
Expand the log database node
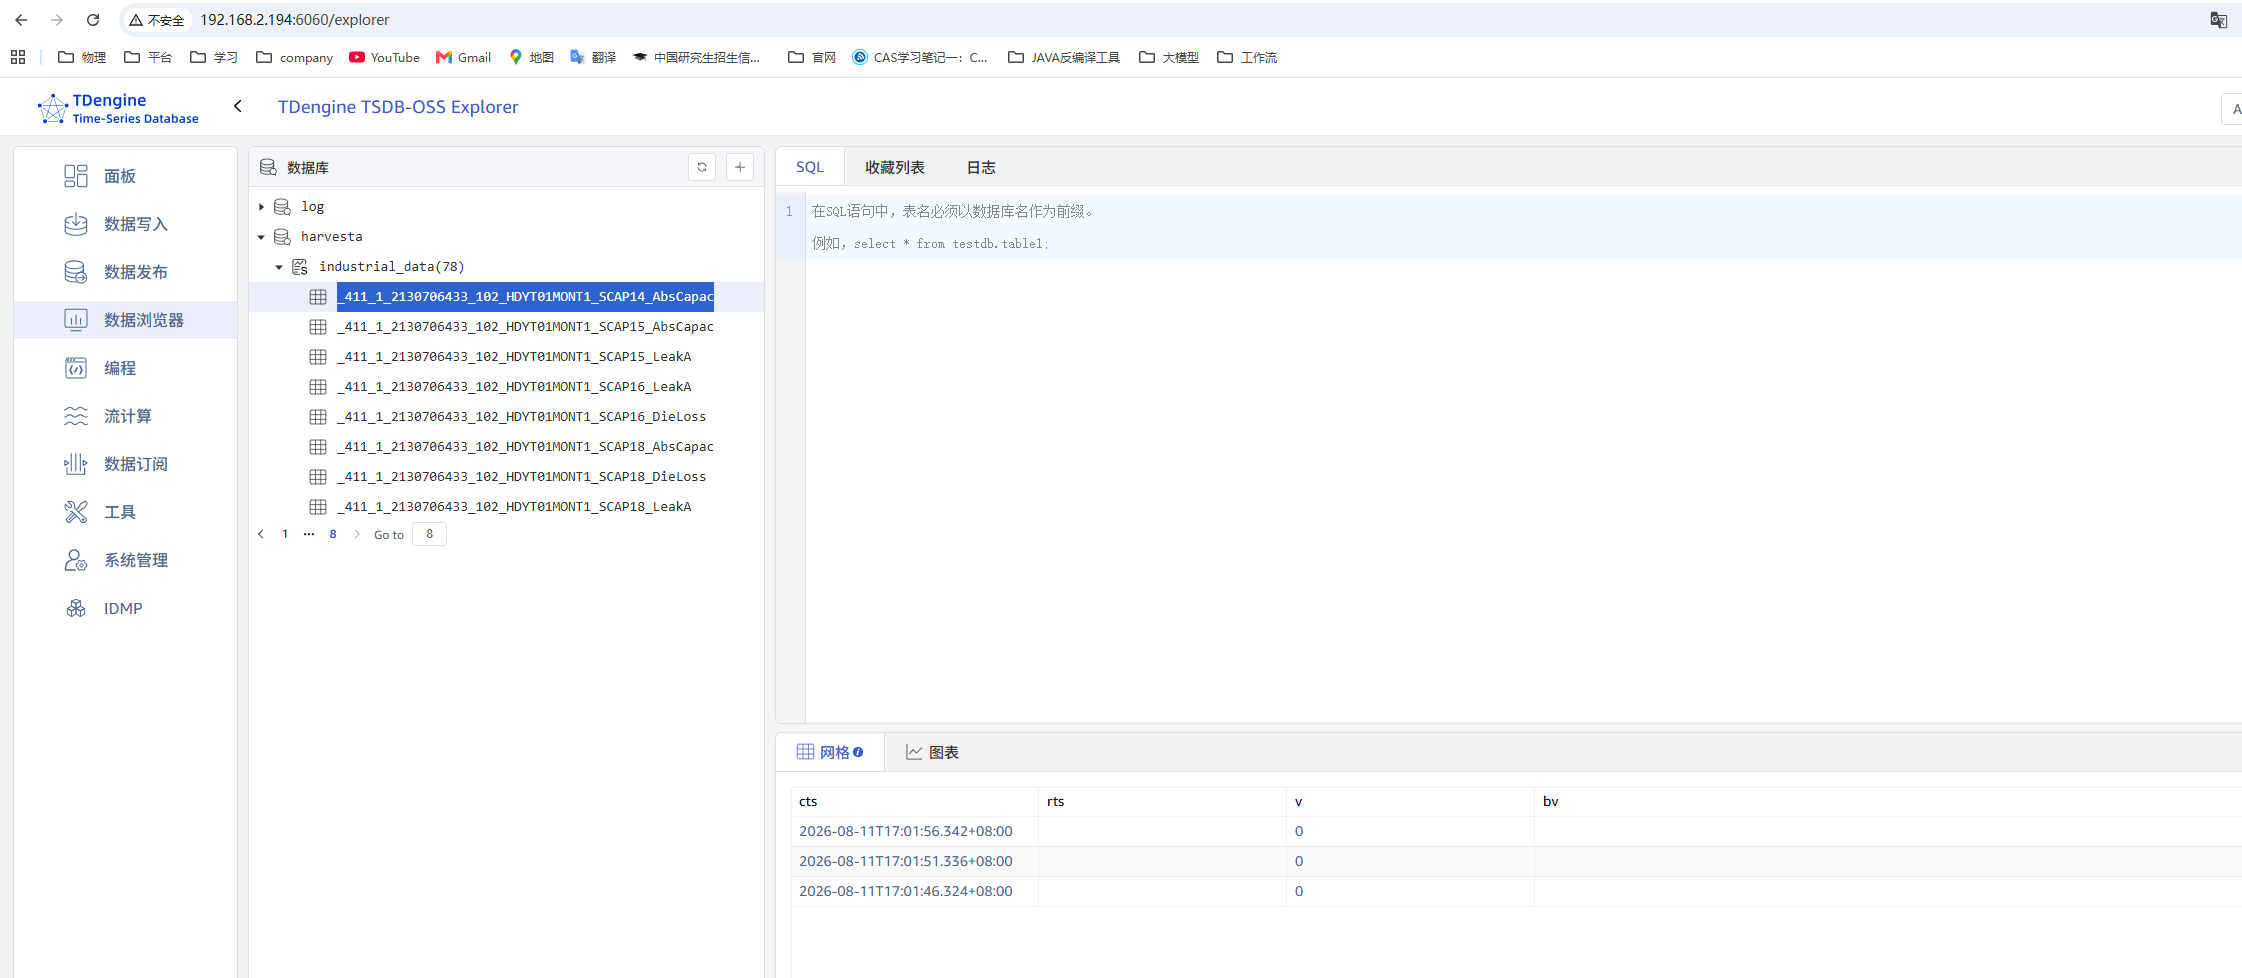[261, 207]
